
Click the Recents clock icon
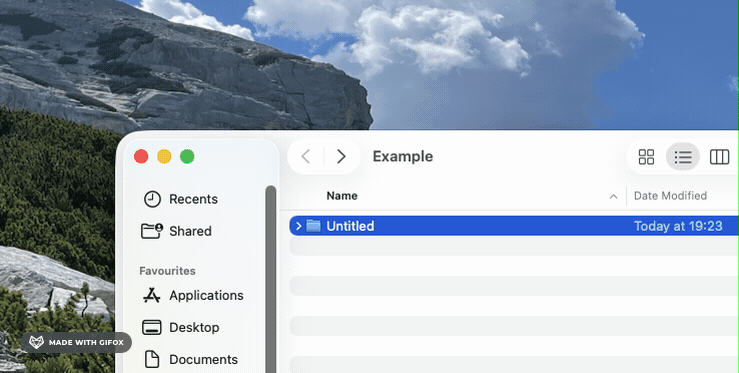pos(152,199)
